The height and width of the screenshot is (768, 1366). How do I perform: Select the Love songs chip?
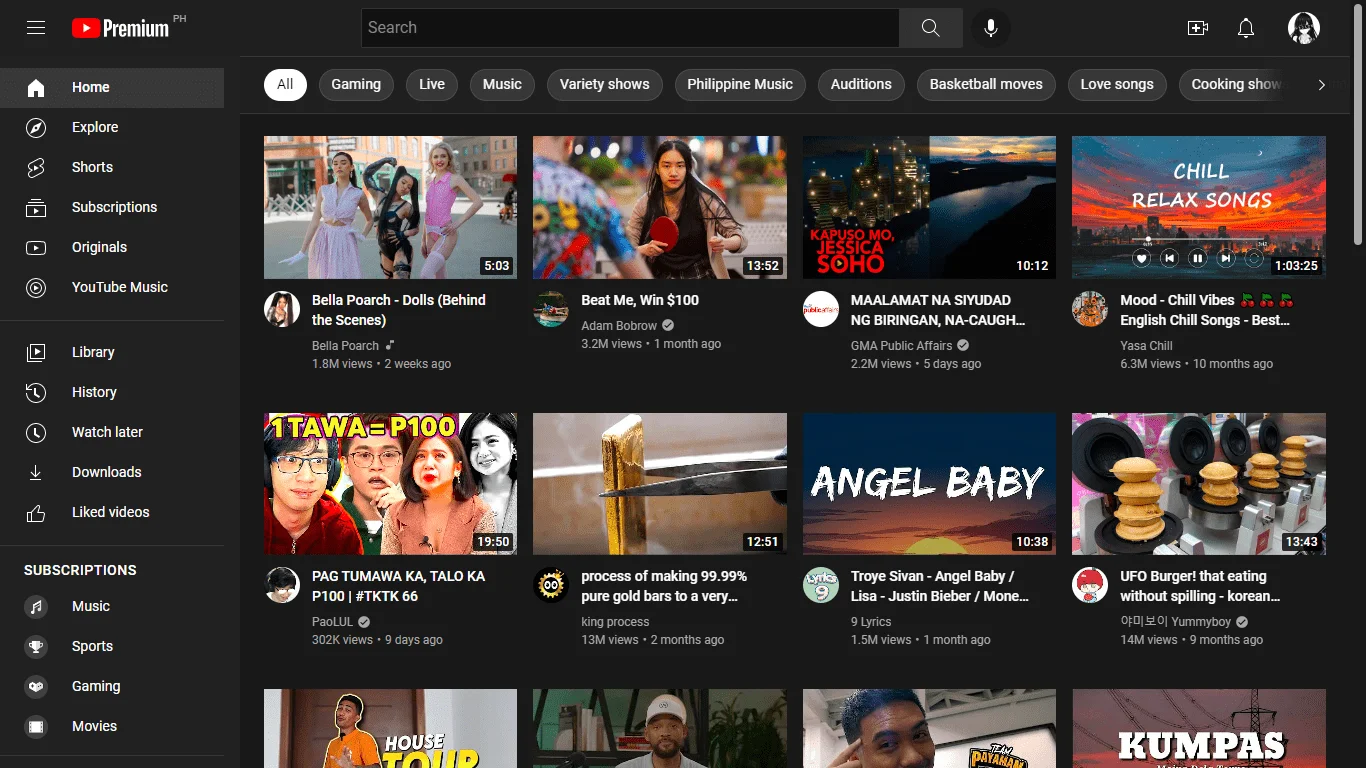(1117, 84)
